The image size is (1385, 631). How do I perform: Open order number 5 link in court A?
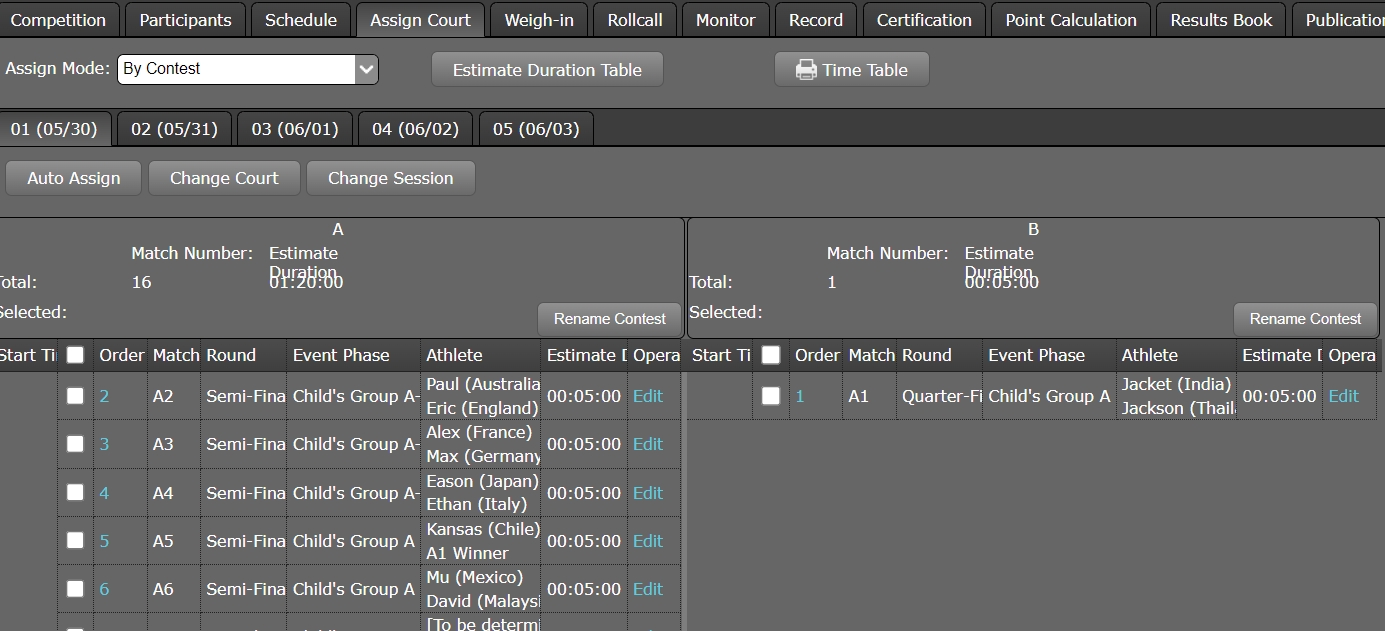click(x=104, y=541)
